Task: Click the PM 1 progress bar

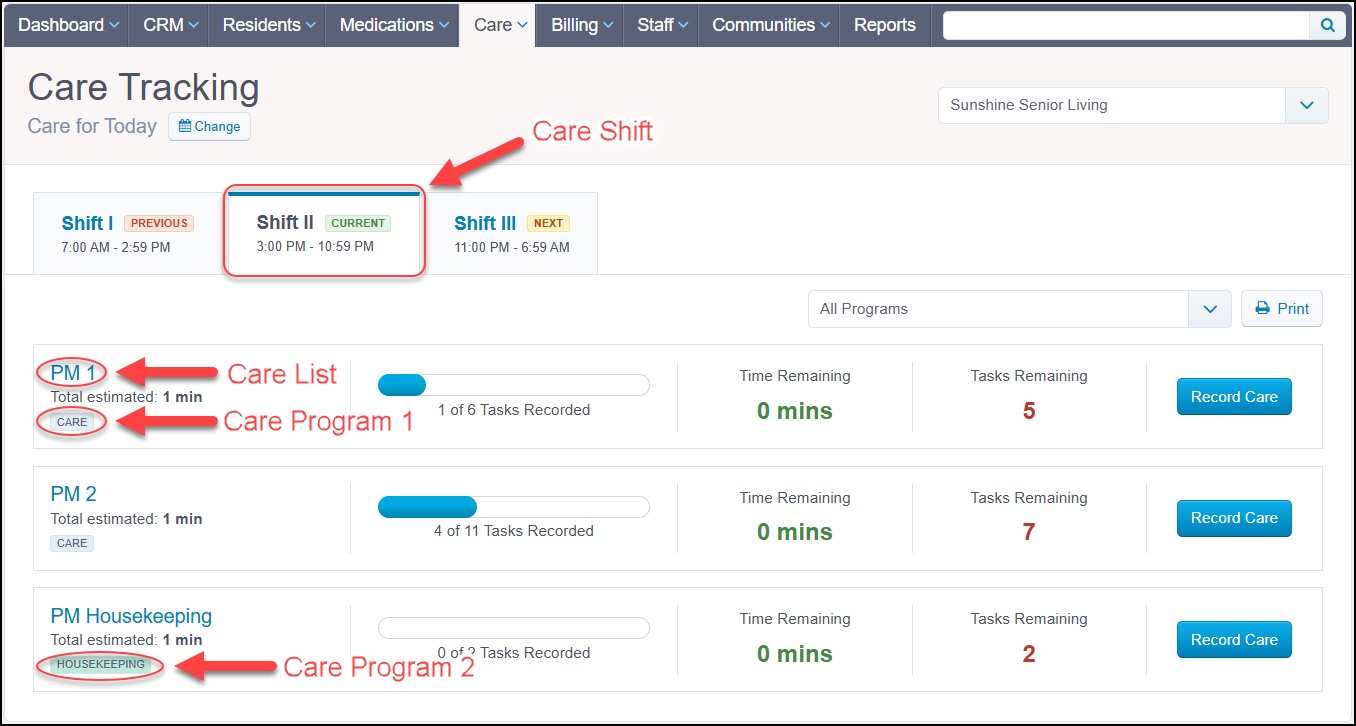Action: point(513,385)
